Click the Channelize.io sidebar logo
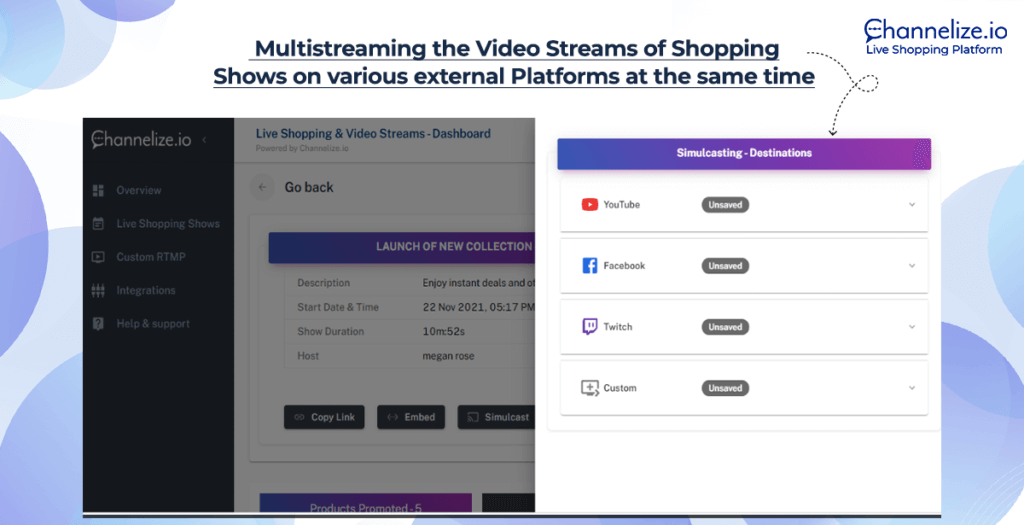Image resolution: width=1024 pixels, height=525 pixels. tap(141, 139)
